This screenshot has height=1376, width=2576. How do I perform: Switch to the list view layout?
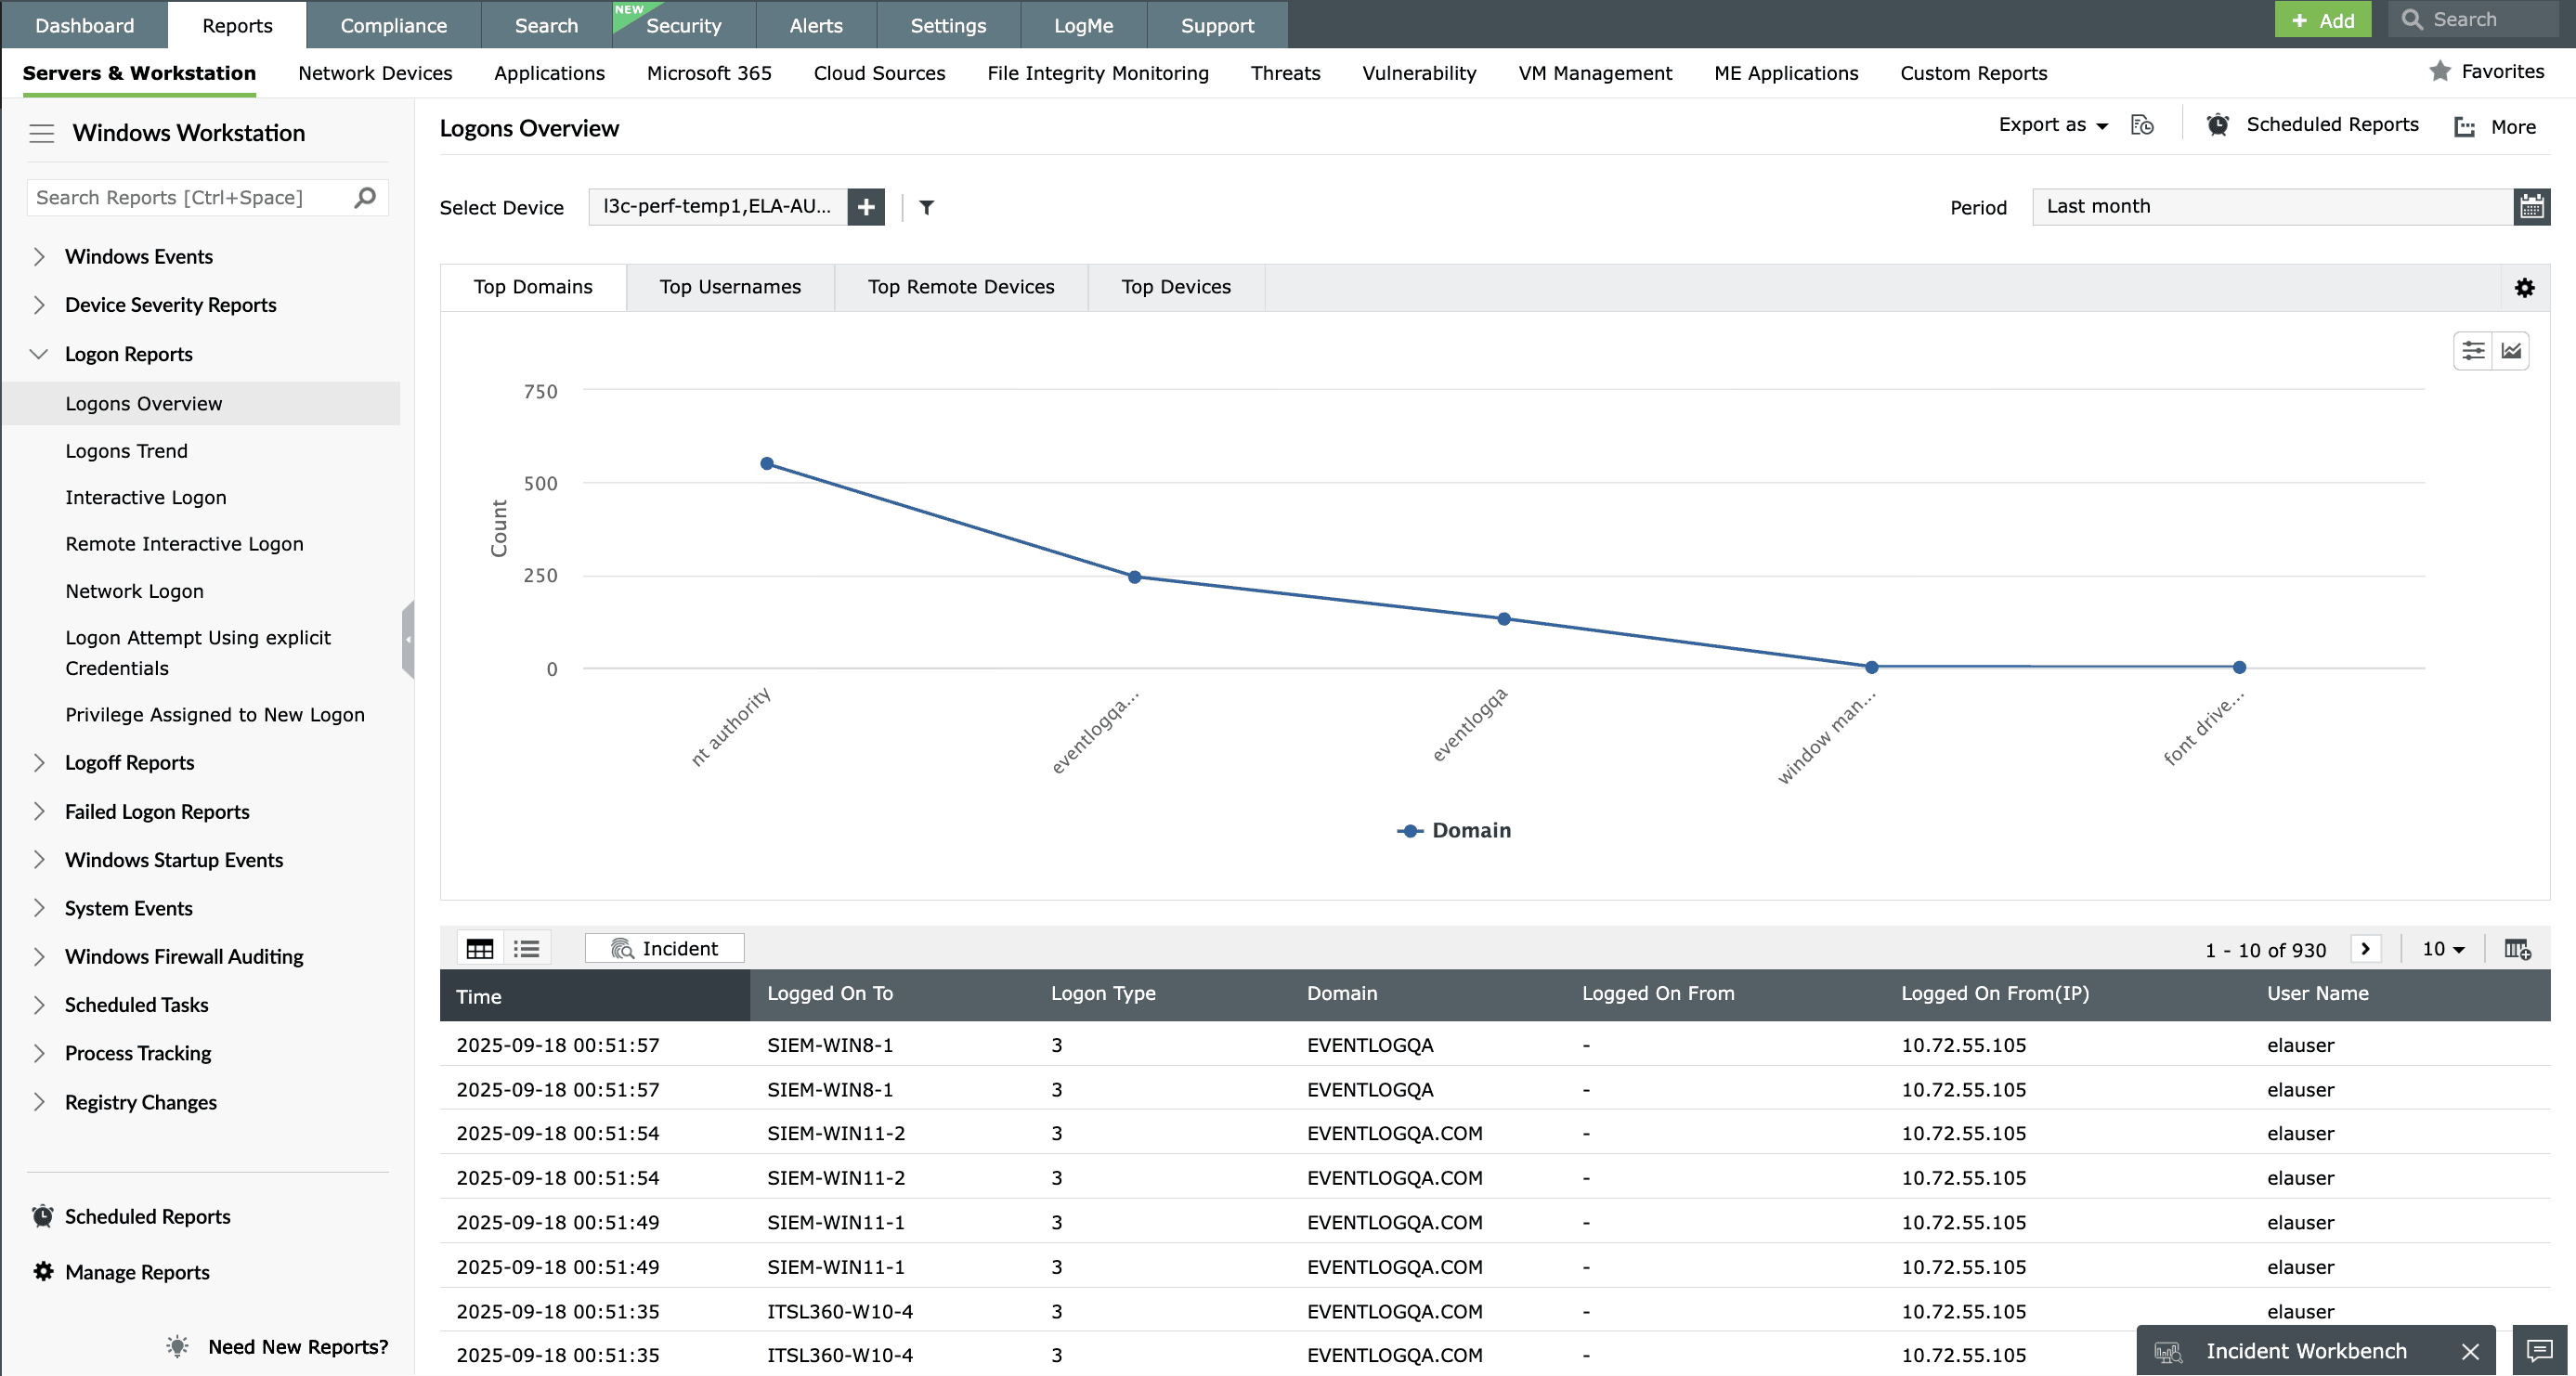pos(527,949)
